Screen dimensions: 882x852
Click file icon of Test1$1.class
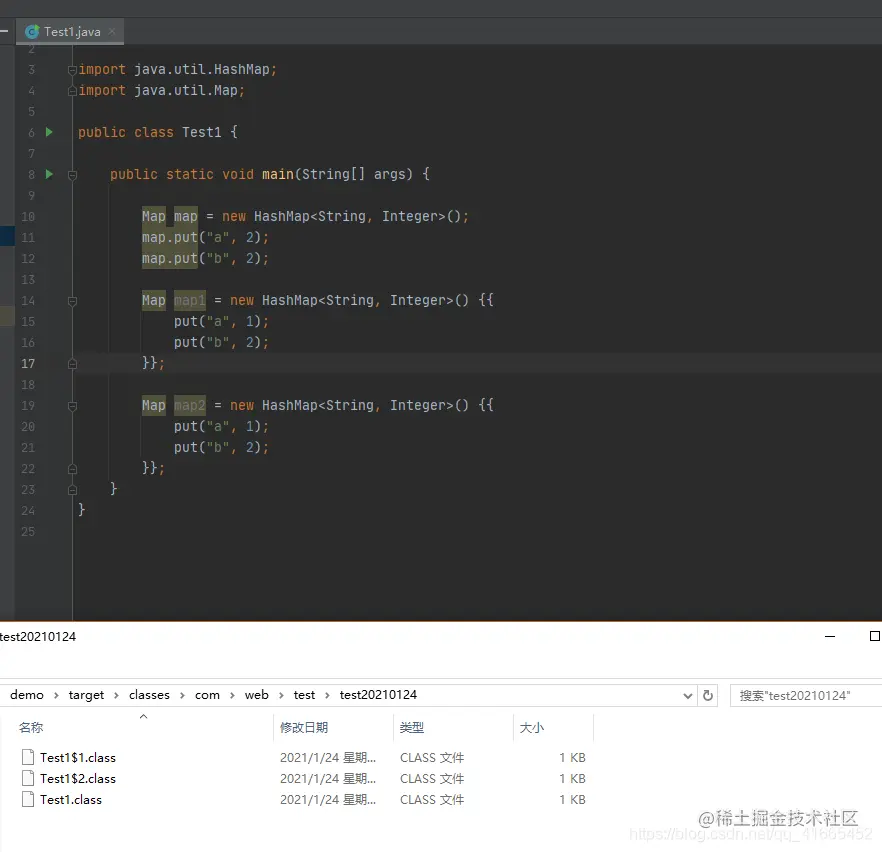tap(28, 757)
